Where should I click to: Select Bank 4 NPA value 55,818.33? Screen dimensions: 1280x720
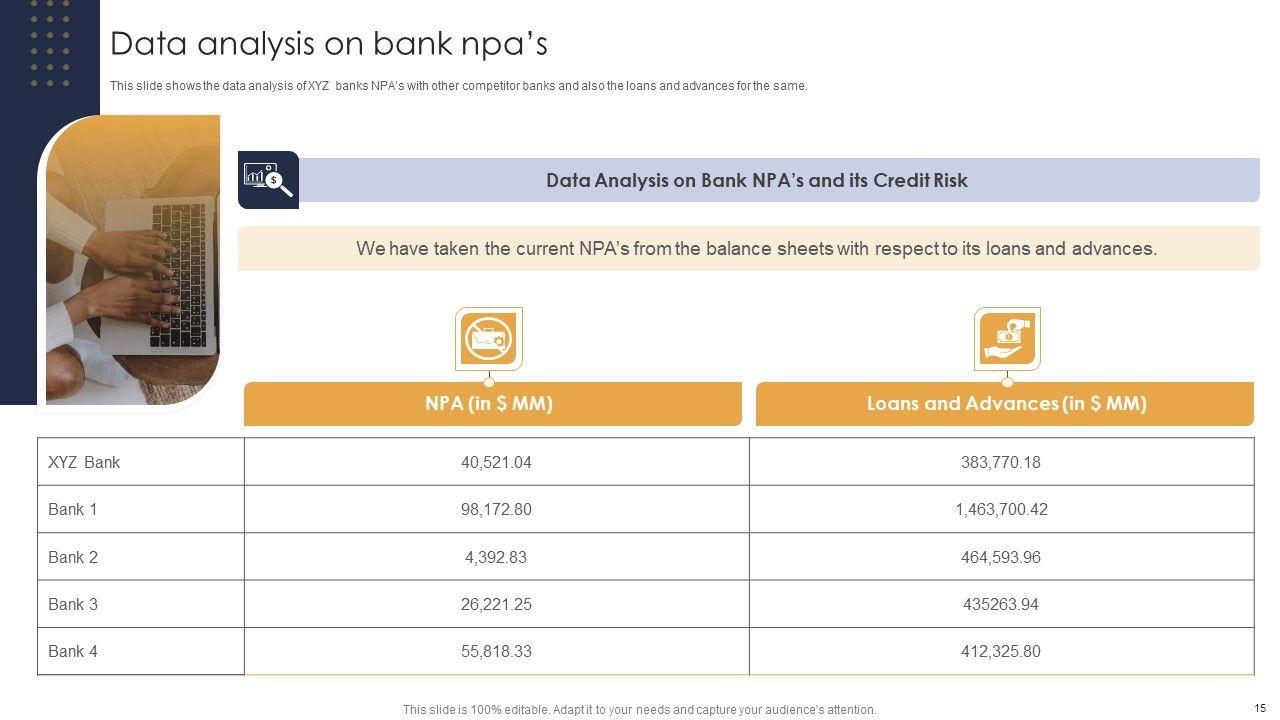496,652
